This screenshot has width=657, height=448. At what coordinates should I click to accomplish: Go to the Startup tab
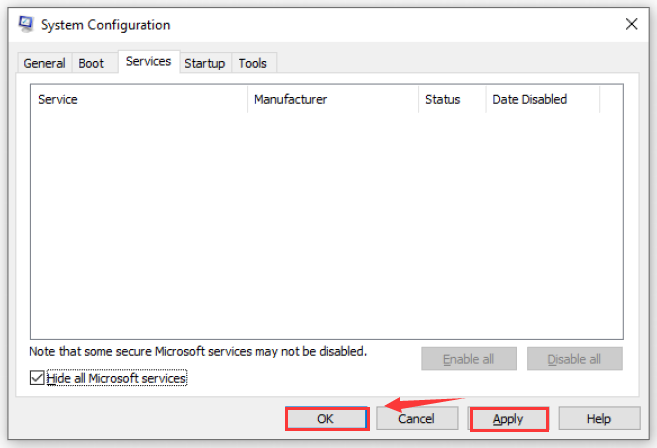pos(205,63)
